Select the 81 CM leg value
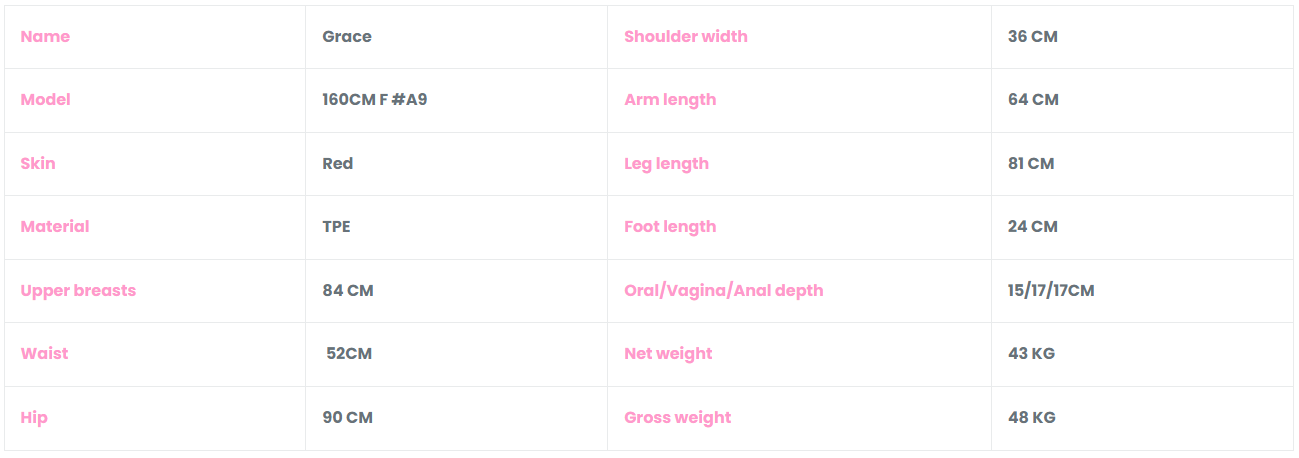 1031,164
